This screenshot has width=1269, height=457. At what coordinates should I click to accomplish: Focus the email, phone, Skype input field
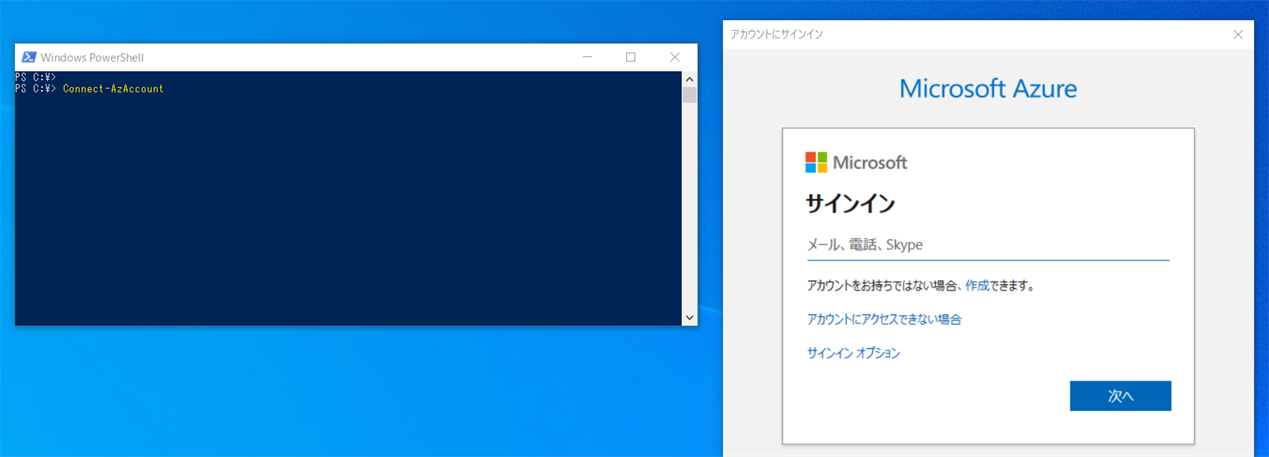(x=987, y=244)
